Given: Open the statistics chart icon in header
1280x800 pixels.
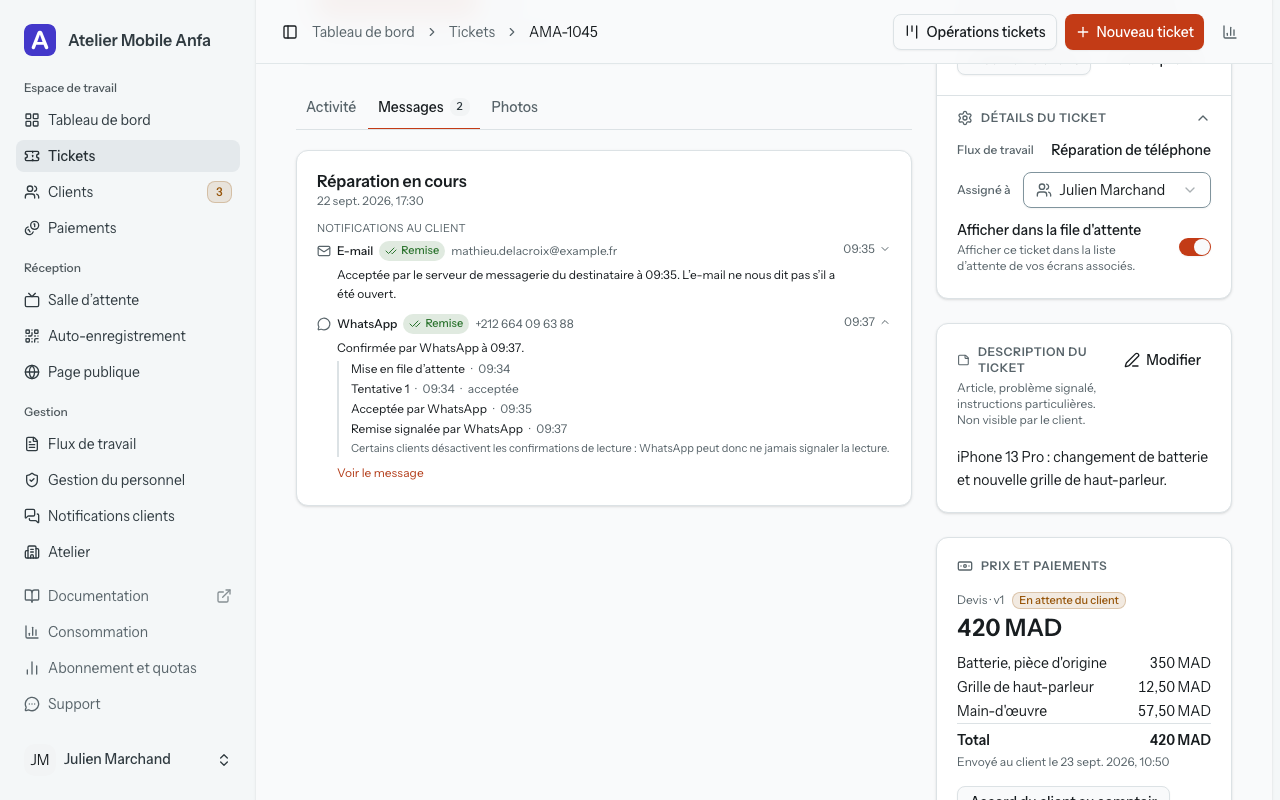Looking at the screenshot, I should 1230,32.
